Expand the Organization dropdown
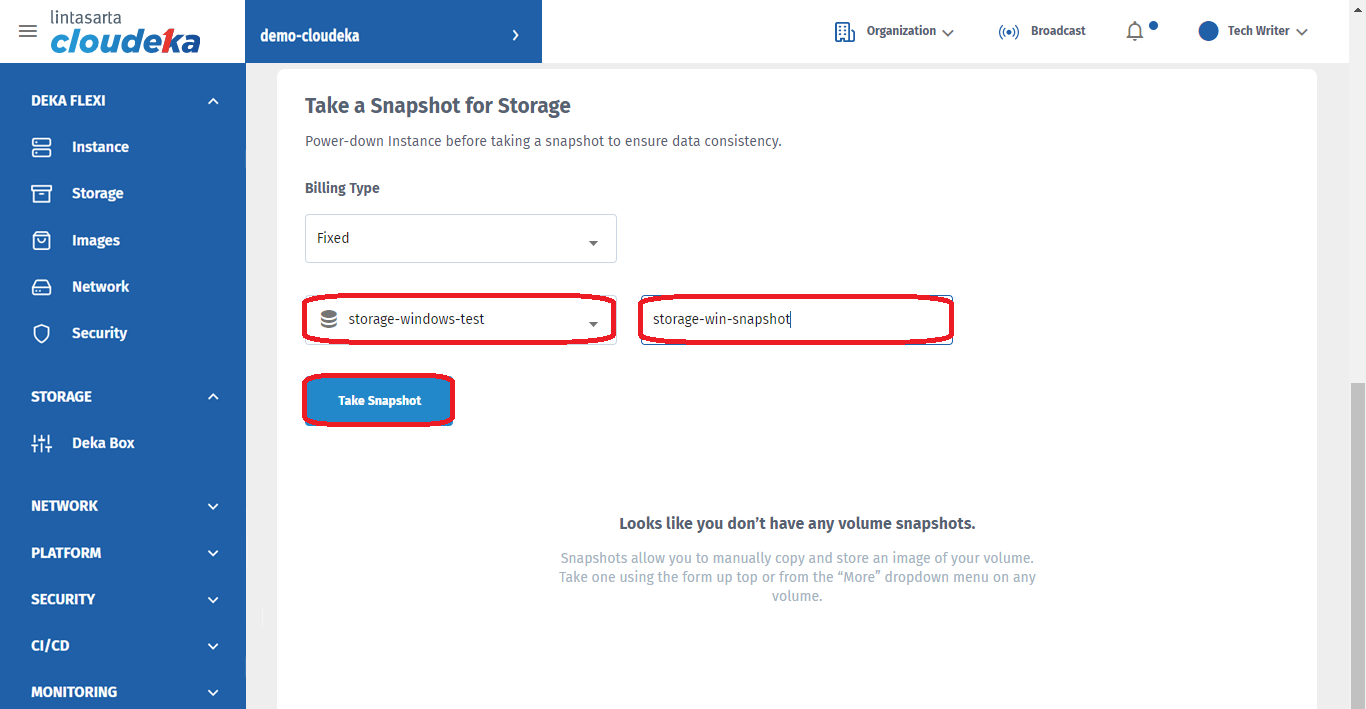The width and height of the screenshot is (1366, 709). (x=895, y=32)
